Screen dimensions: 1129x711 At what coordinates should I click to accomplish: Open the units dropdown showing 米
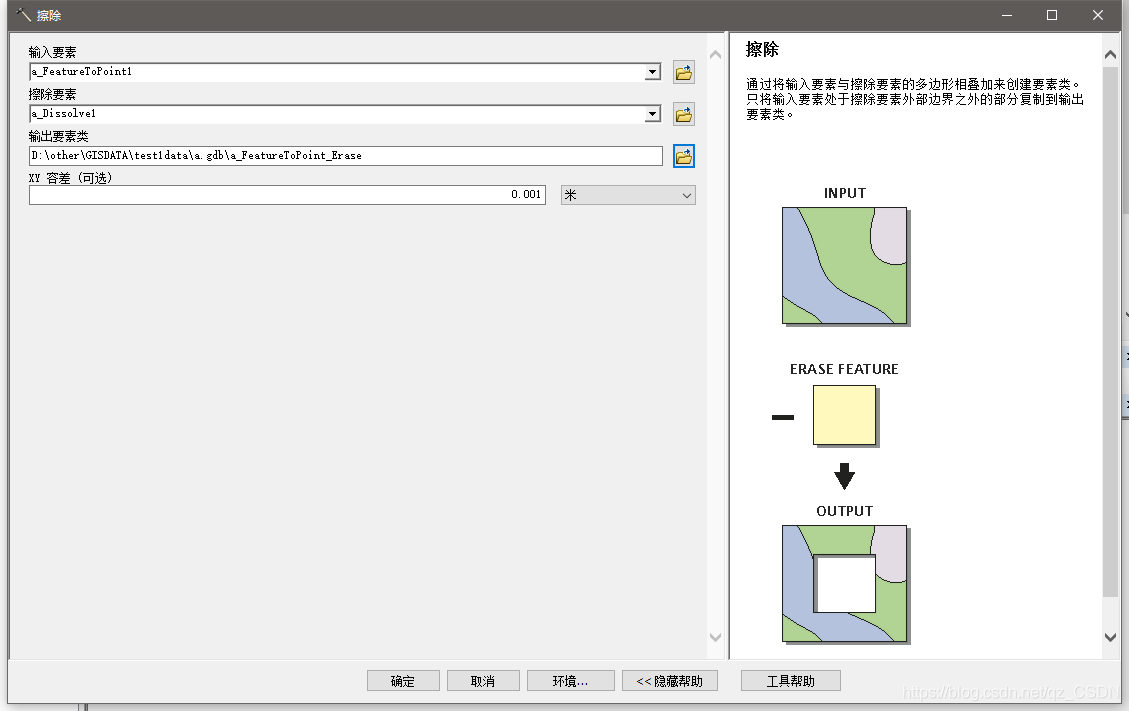click(688, 194)
